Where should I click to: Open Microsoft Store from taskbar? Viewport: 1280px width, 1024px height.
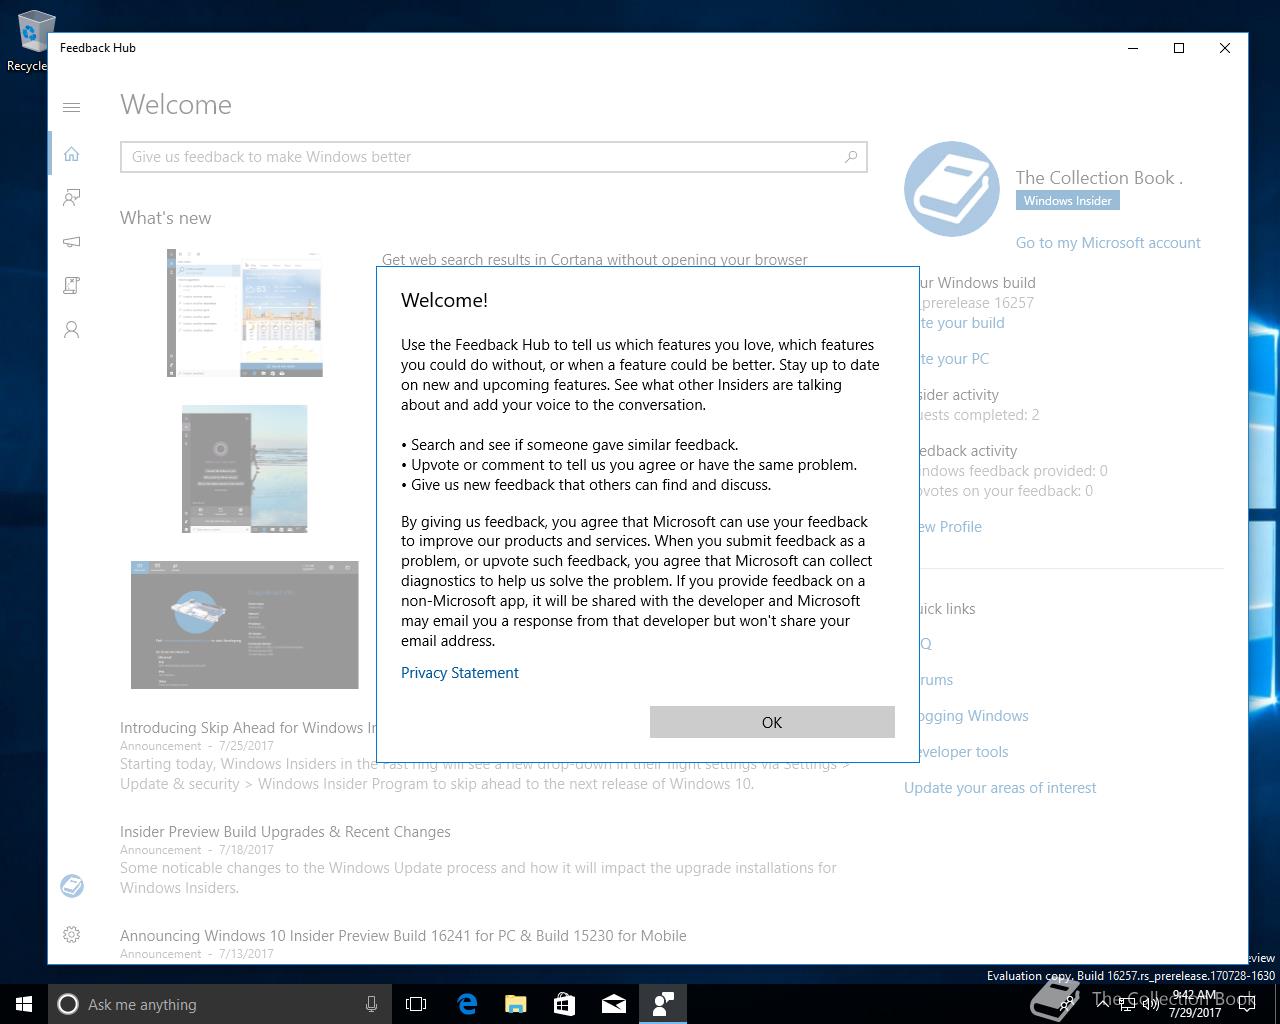(565, 1004)
